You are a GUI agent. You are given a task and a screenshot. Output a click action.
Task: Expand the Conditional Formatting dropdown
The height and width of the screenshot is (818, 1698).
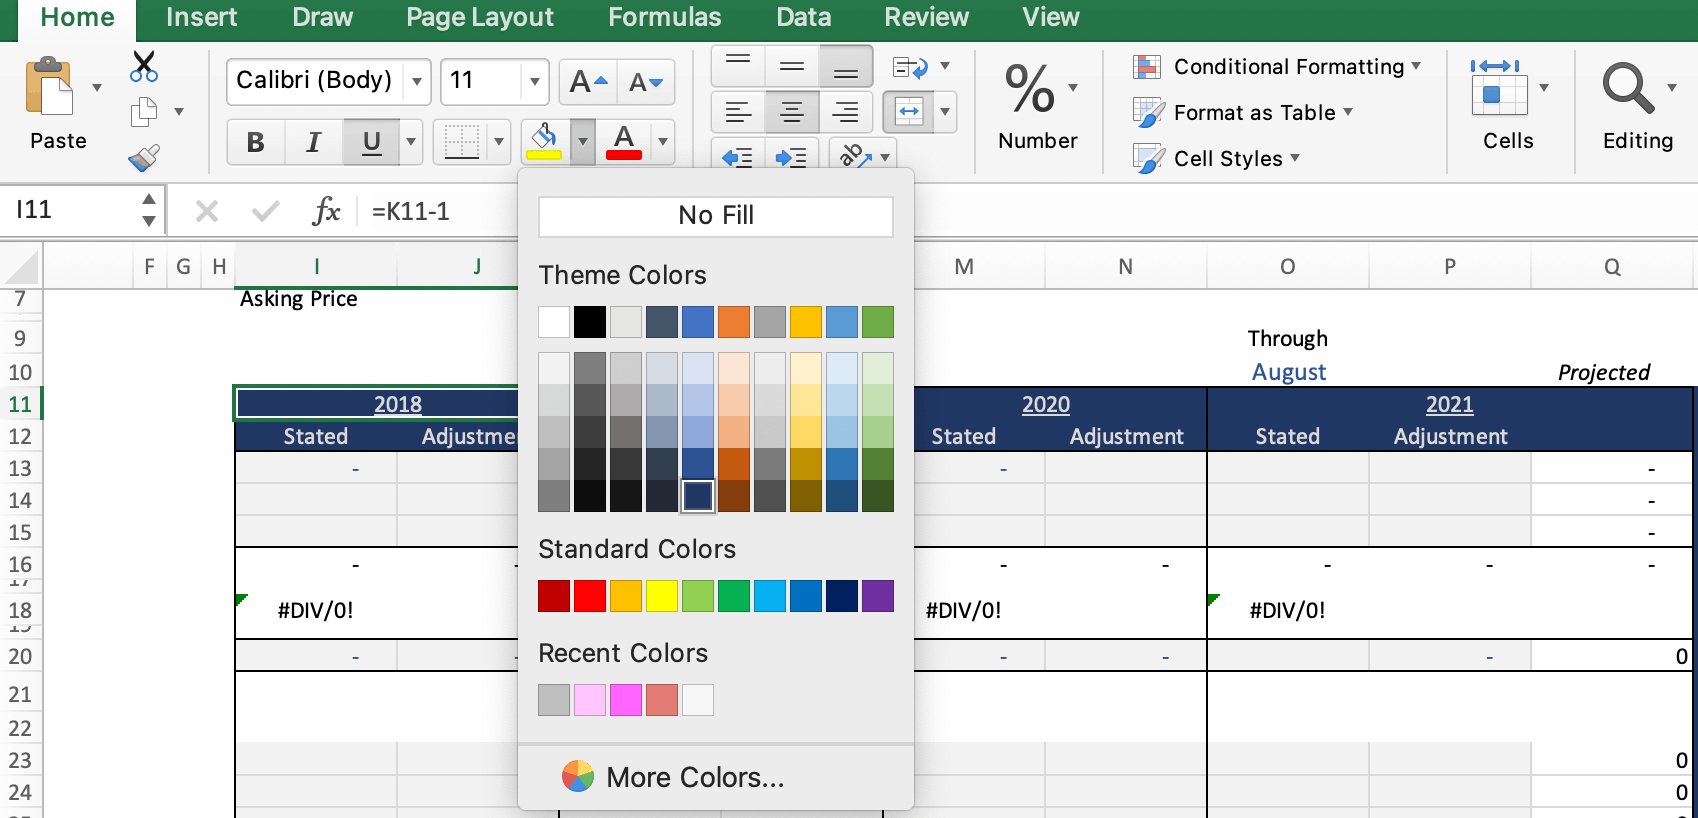(x=1289, y=67)
